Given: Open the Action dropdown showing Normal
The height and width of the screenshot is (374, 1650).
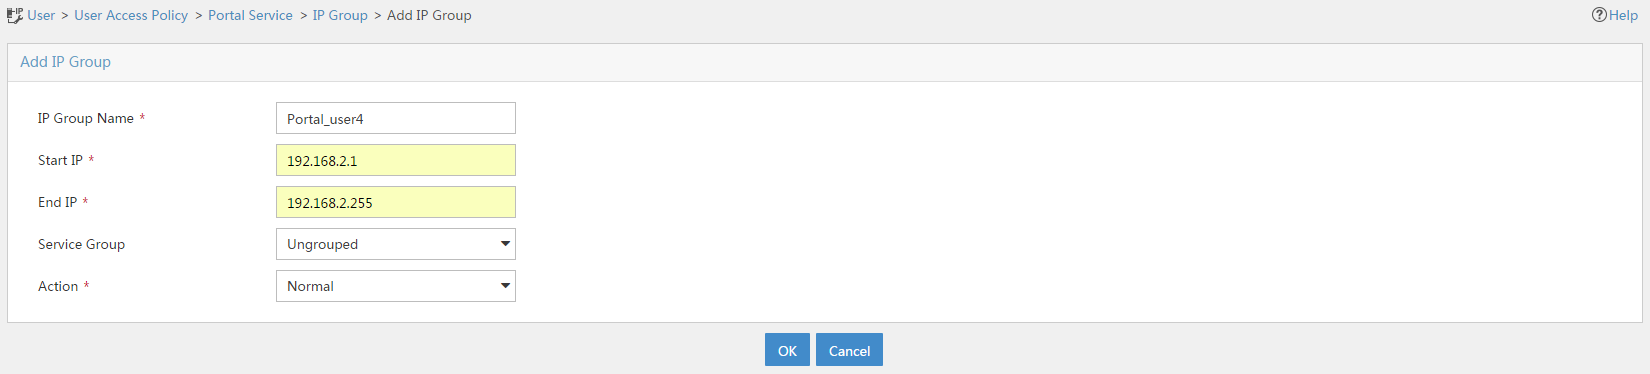Looking at the screenshot, I should pos(396,286).
